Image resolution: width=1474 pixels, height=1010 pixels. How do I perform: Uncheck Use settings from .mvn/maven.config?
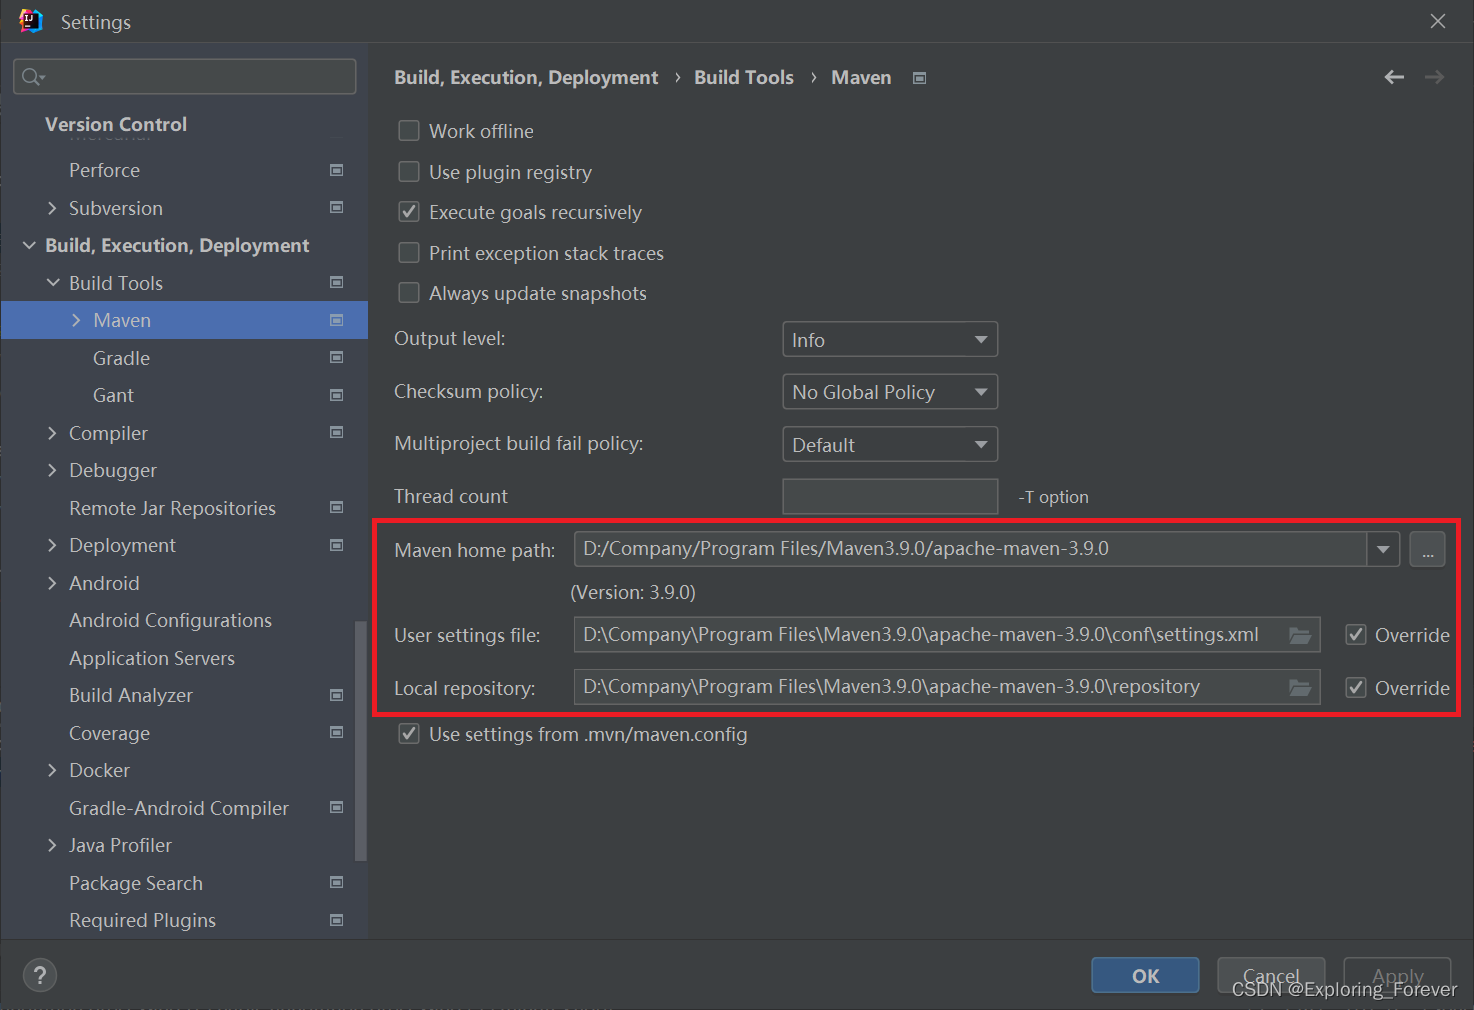pos(409,734)
